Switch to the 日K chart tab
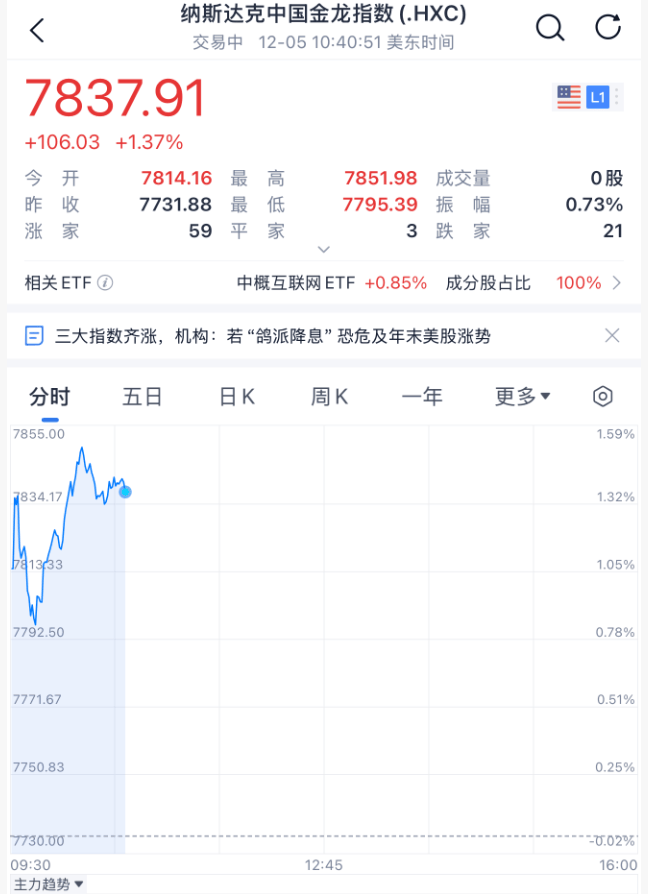The image size is (648, 894). 237,396
